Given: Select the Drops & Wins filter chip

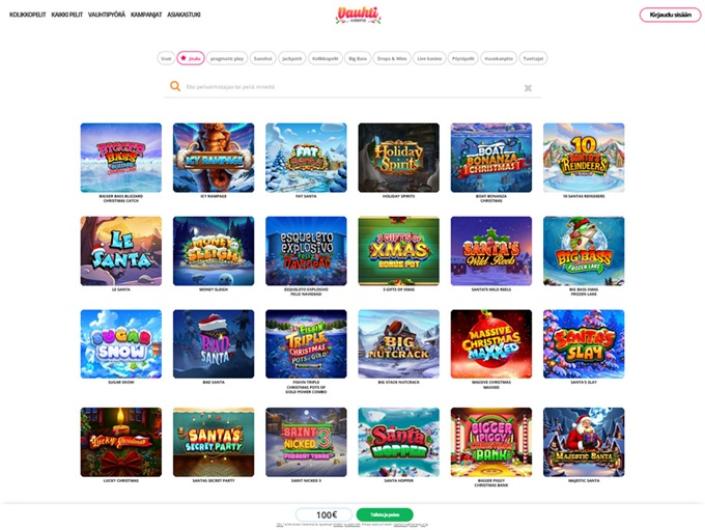Looking at the screenshot, I should pos(392,58).
